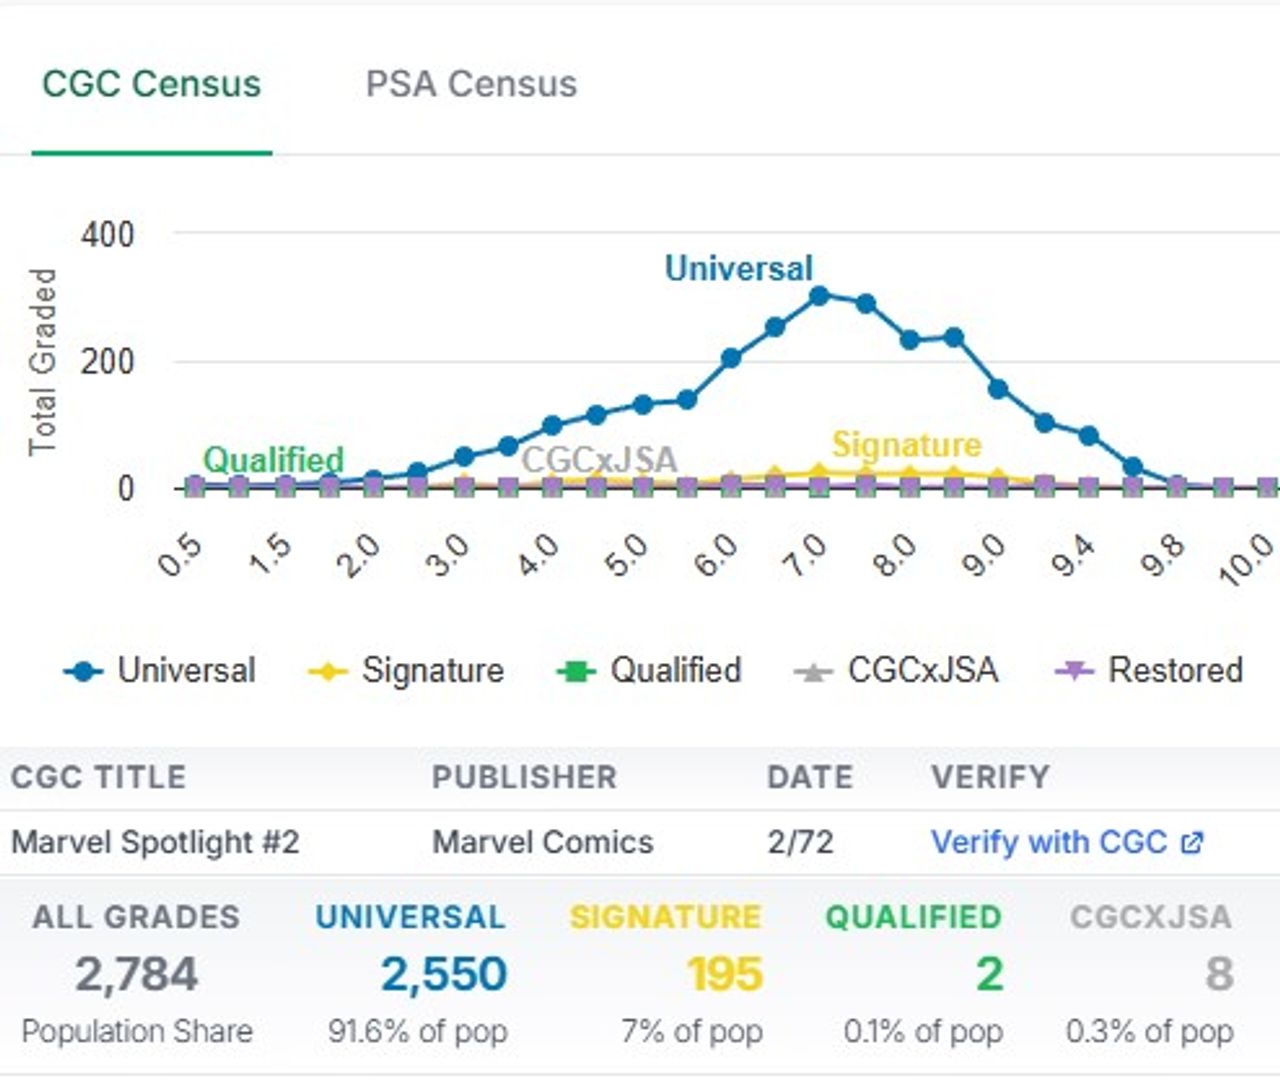The width and height of the screenshot is (1280, 1080).
Task: Open the PSA Census tab
Action: pyautogui.click(x=471, y=84)
